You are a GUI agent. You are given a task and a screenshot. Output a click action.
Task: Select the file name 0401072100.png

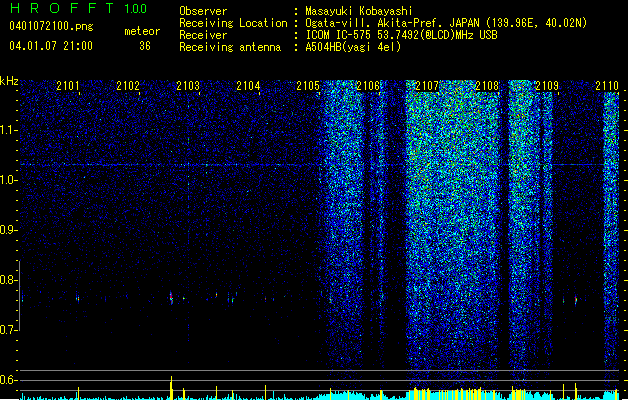click(51, 26)
